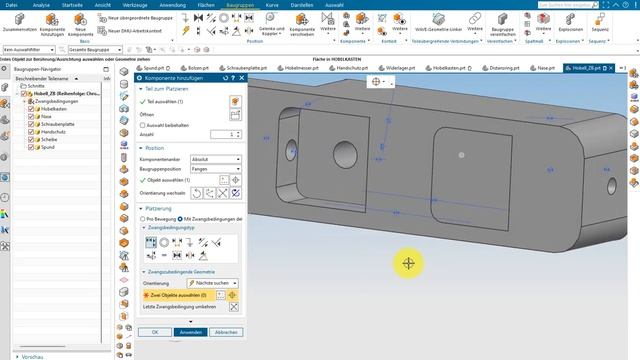Open the Schraubenplatte.prt document tab
The image size is (640, 360).
(x=243, y=68)
